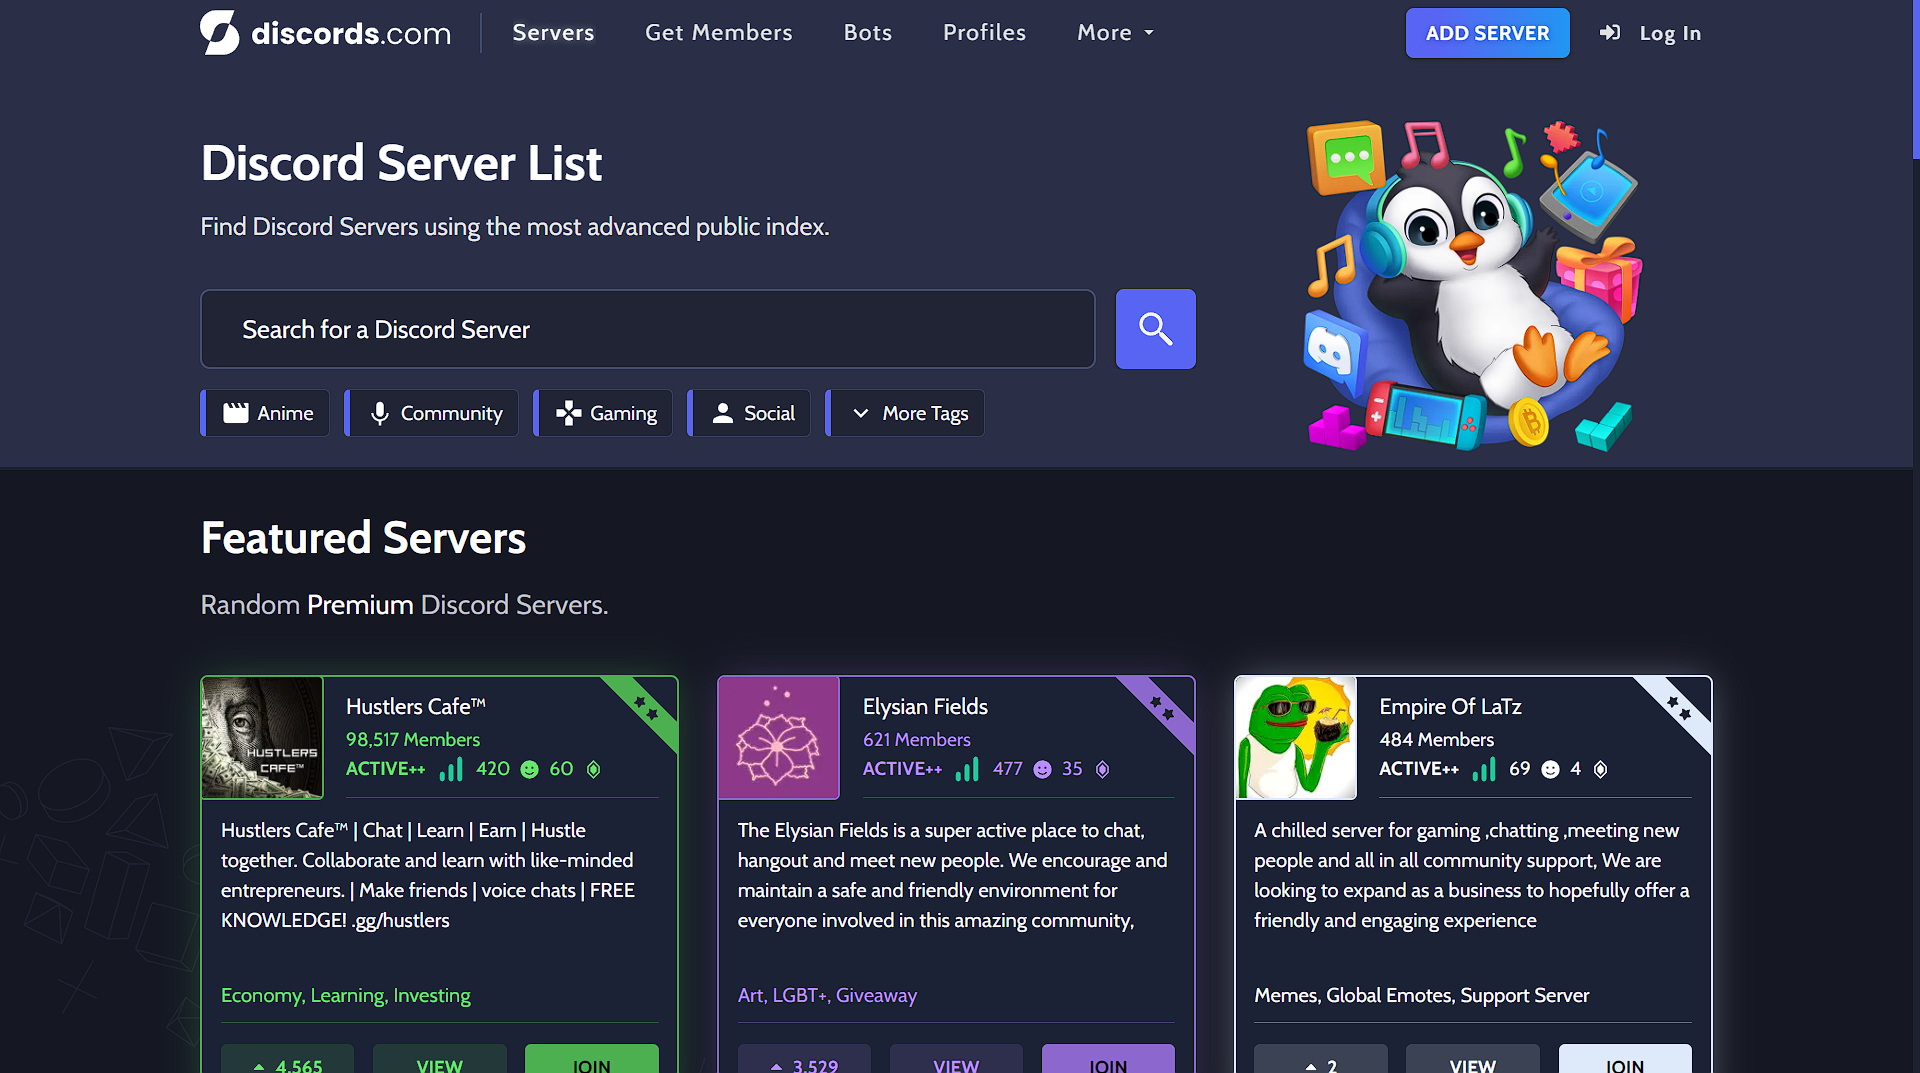
Task: Click Empire Of LaTz activity bars icon
Action: (x=1484, y=769)
